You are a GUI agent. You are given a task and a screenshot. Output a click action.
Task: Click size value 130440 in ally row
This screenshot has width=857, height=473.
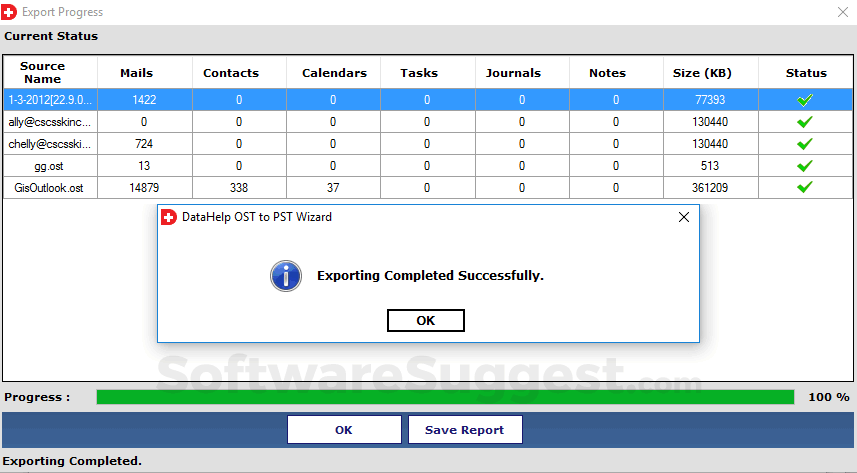click(710, 122)
